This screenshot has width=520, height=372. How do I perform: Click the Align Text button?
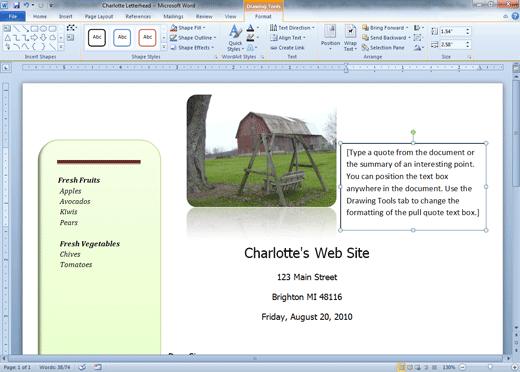(288, 38)
